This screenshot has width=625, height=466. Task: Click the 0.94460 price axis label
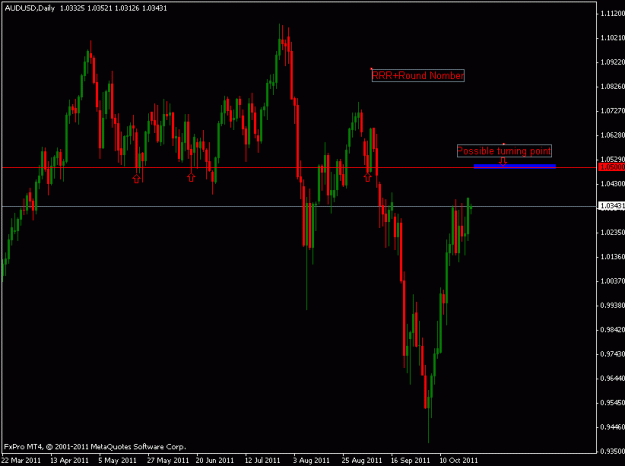pyautogui.click(x=612, y=427)
